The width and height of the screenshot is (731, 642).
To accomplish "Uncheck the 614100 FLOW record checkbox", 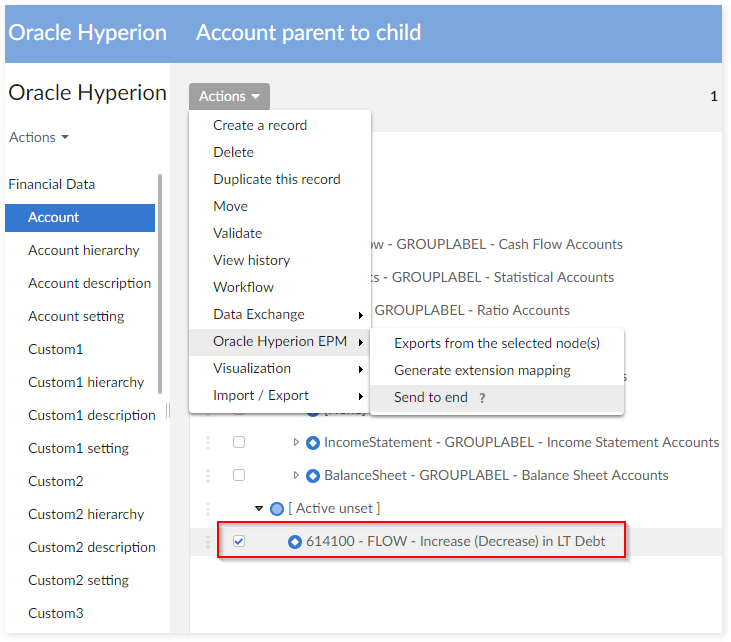I will [x=239, y=542].
